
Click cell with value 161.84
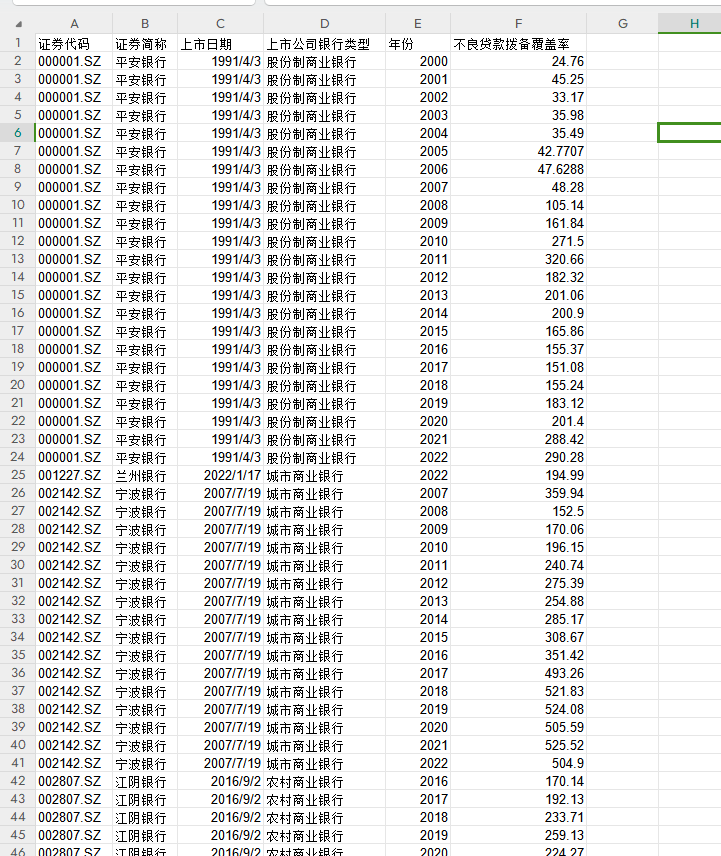click(x=519, y=223)
